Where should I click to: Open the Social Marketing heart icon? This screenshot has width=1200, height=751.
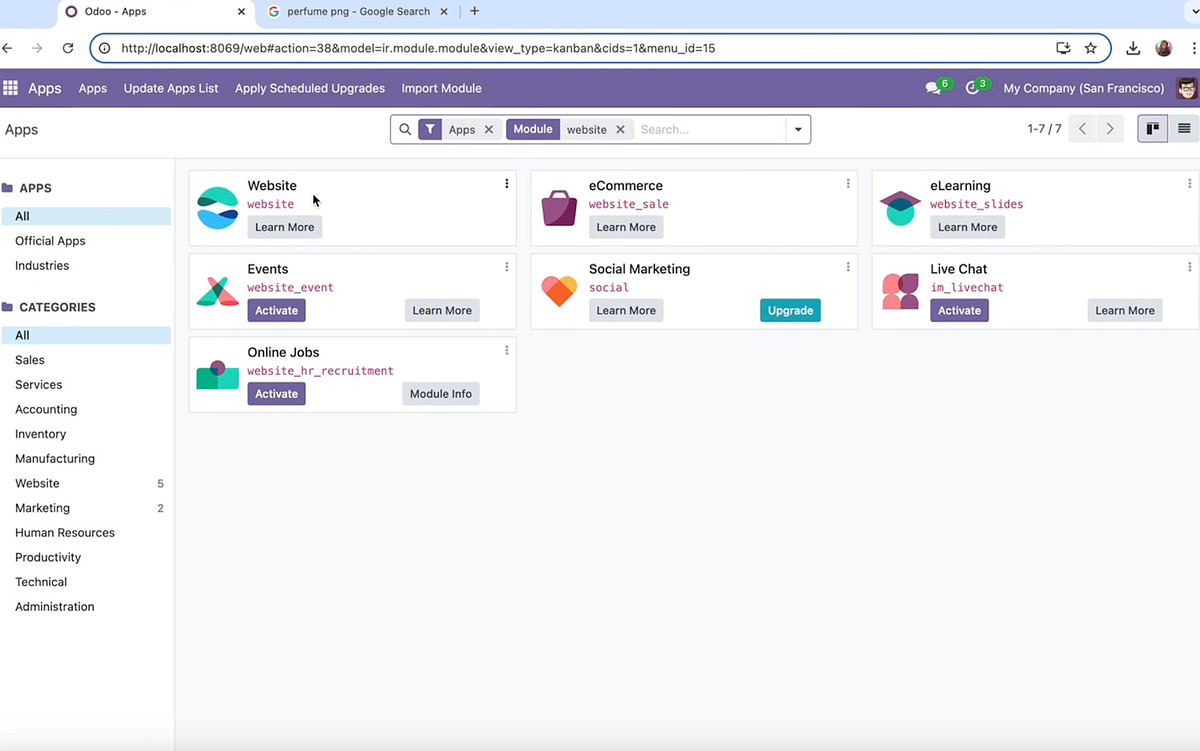coord(558,291)
